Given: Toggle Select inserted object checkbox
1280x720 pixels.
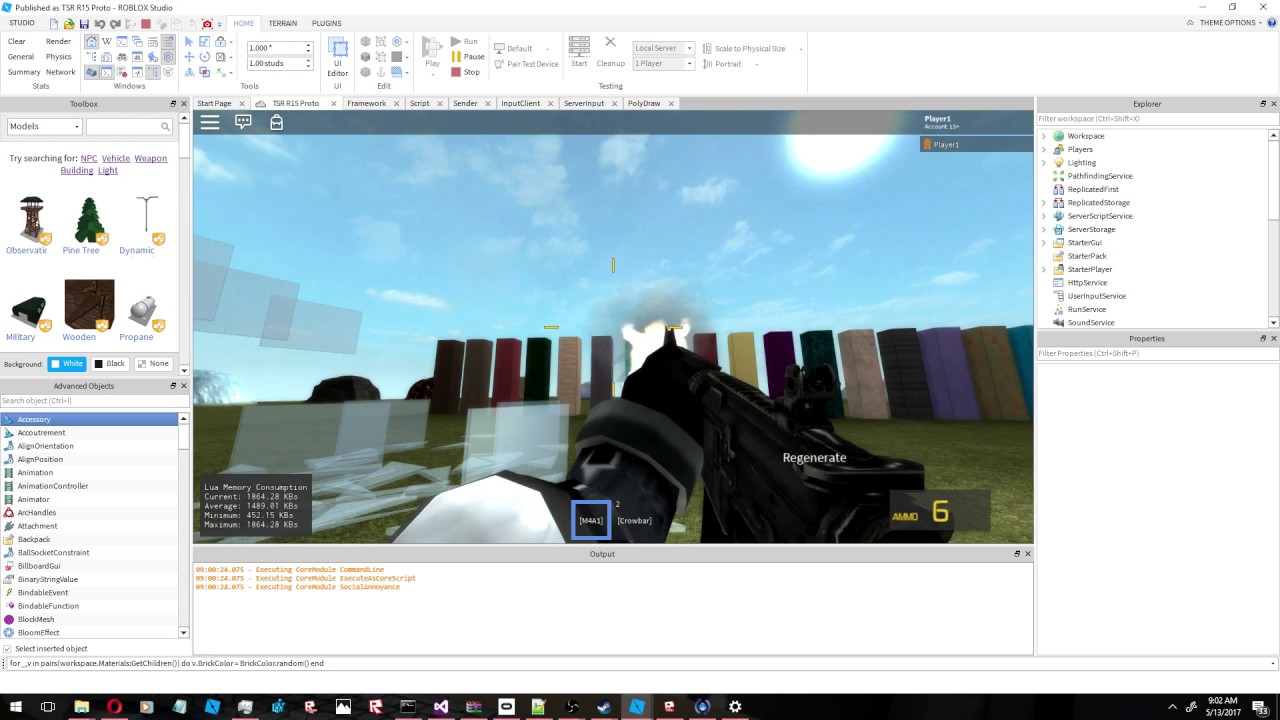Looking at the screenshot, I should point(8,649).
